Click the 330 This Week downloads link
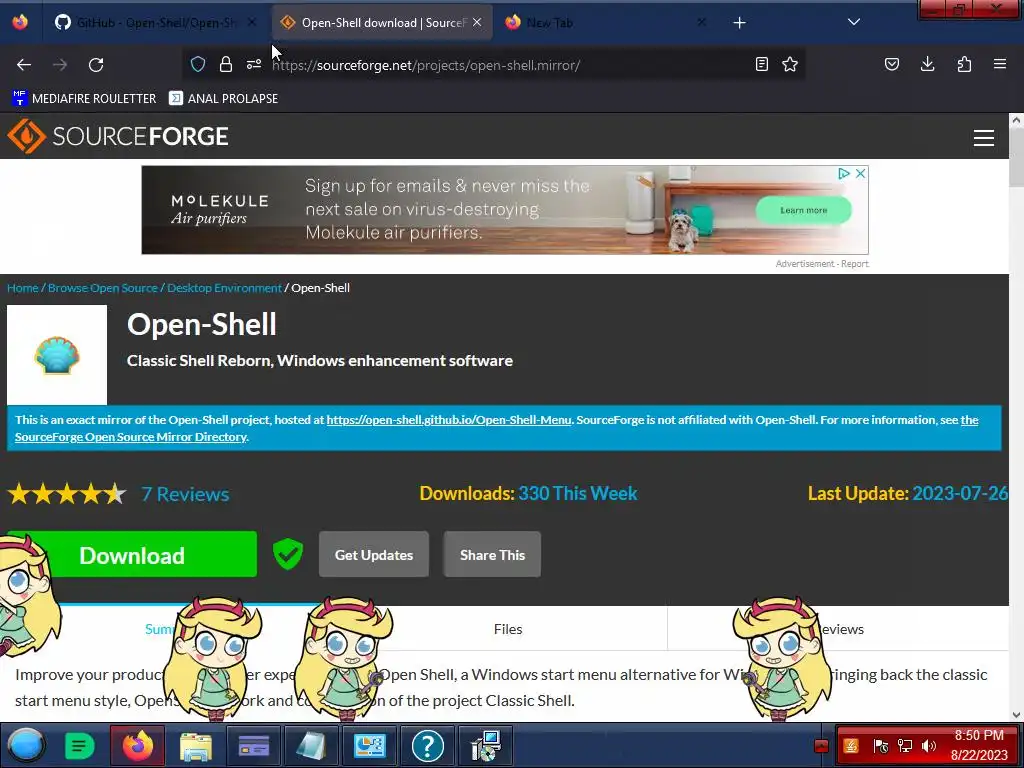The height and width of the screenshot is (768, 1024). [577, 493]
